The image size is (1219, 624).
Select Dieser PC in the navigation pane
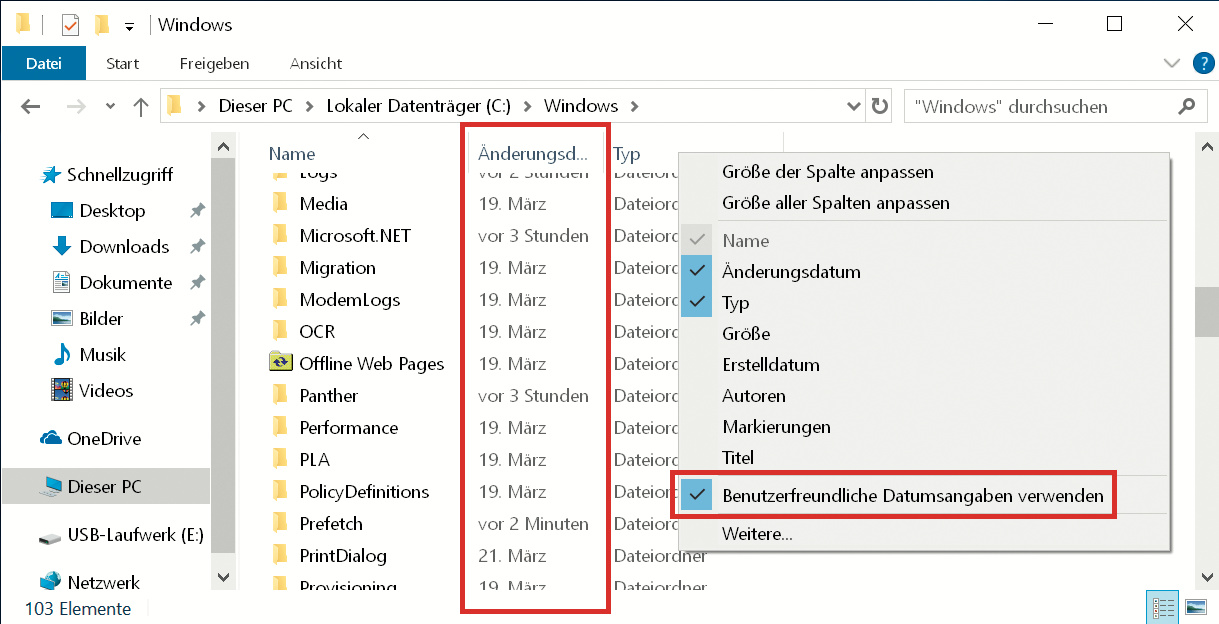click(x=104, y=487)
